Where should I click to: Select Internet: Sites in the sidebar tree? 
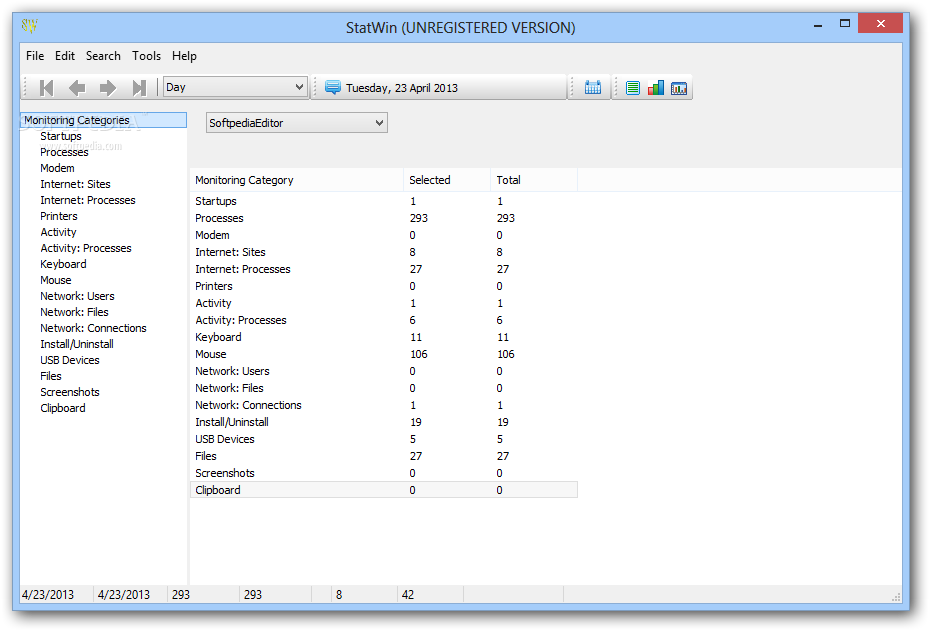[75, 184]
